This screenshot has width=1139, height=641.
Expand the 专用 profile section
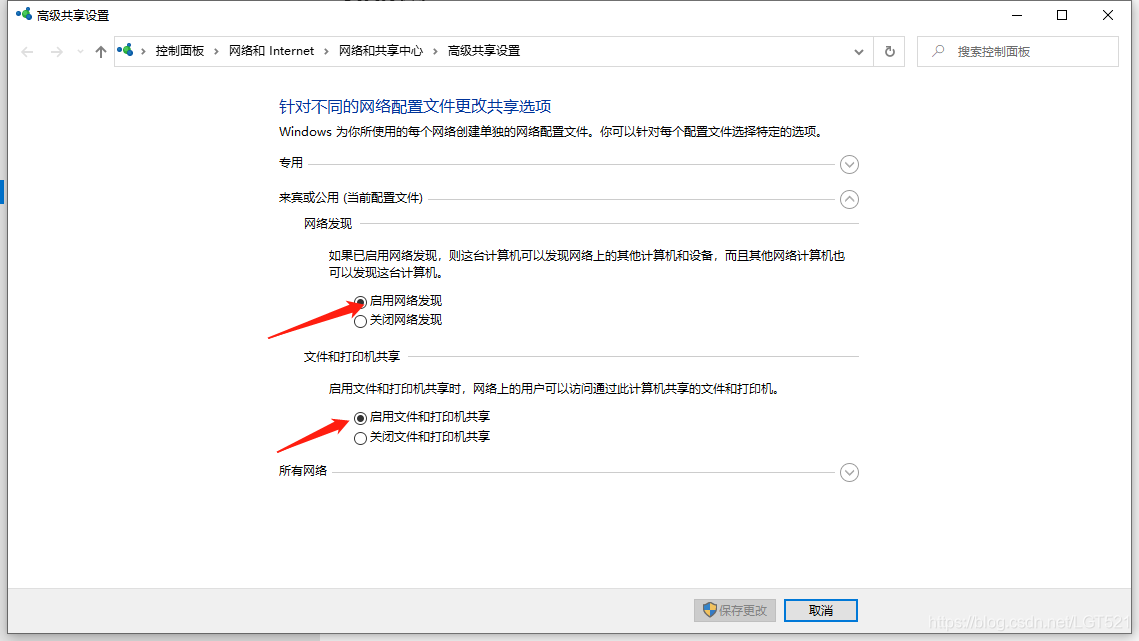click(849, 164)
